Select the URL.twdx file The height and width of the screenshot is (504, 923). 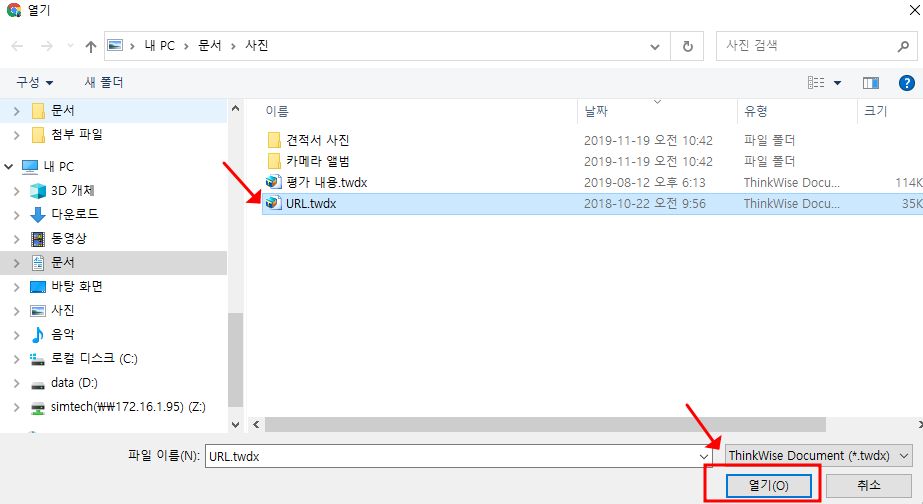311,204
